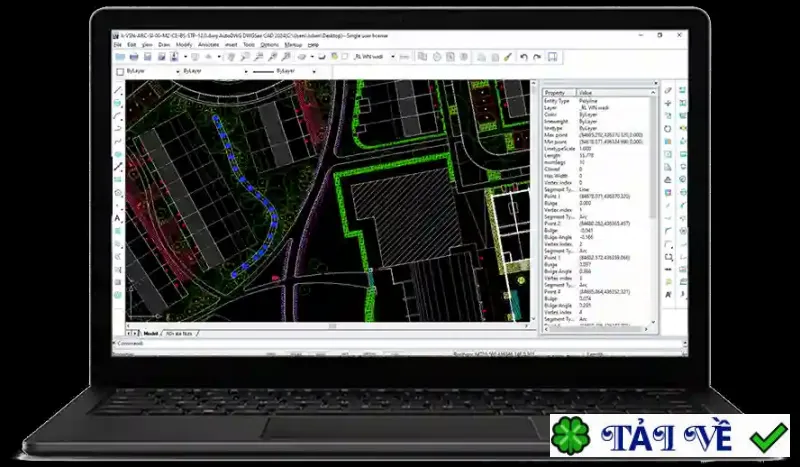Screen dimensions: 800x467
Task: Switch to the Model tab
Action: [151, 333]
